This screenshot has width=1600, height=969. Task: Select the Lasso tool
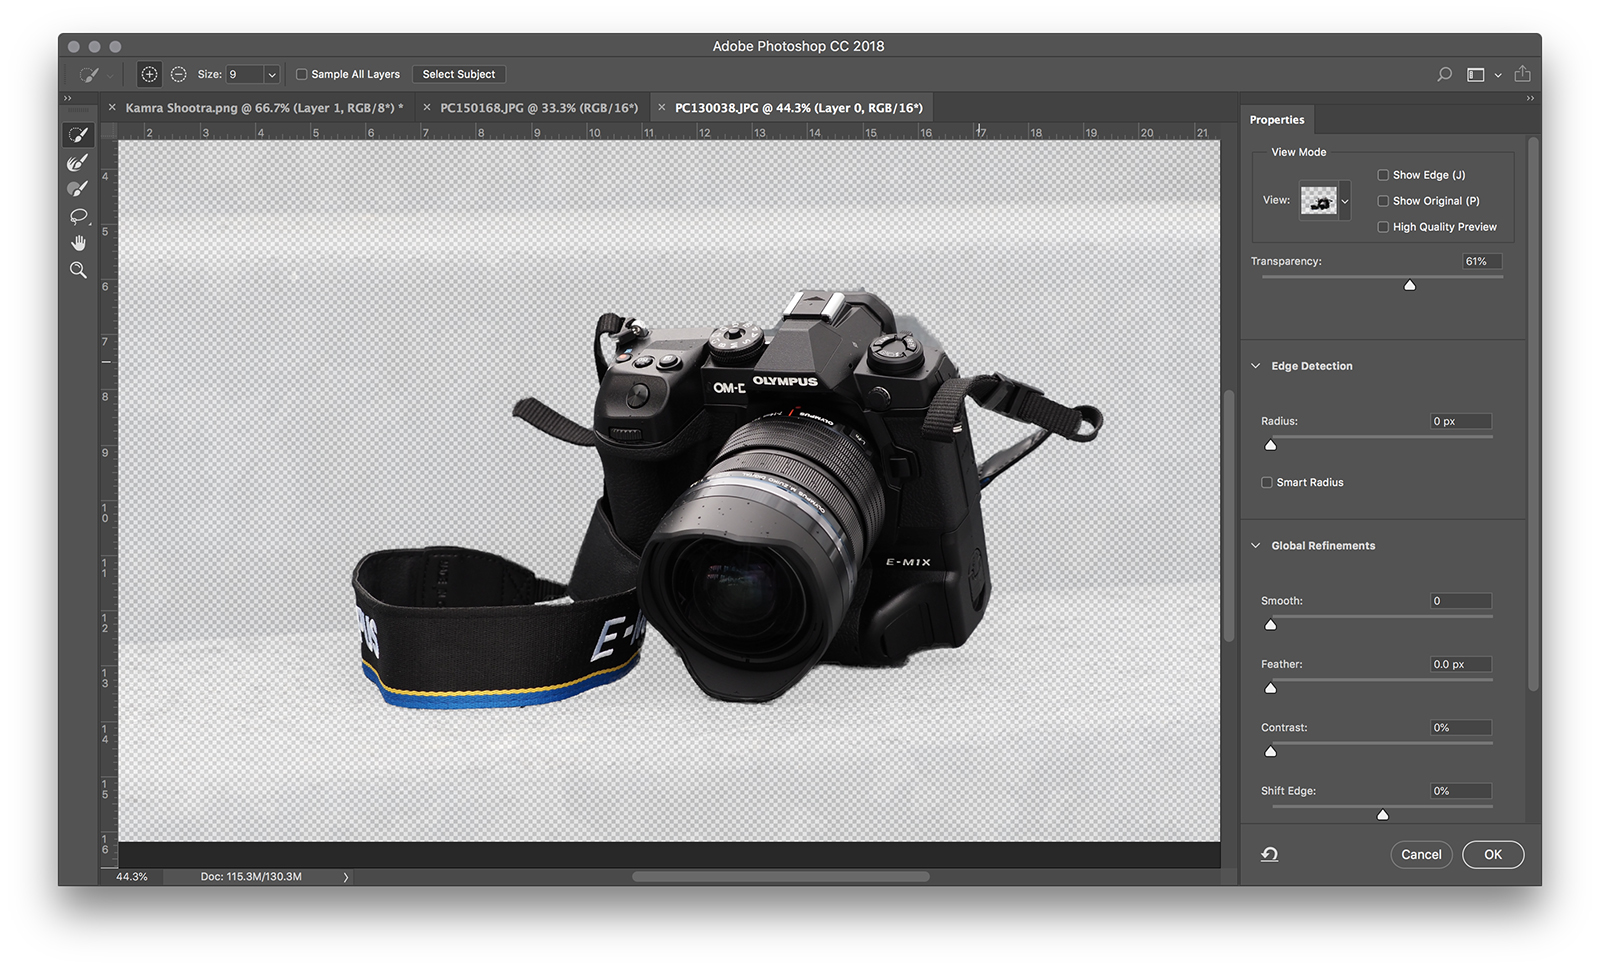(x=78, y=216)
